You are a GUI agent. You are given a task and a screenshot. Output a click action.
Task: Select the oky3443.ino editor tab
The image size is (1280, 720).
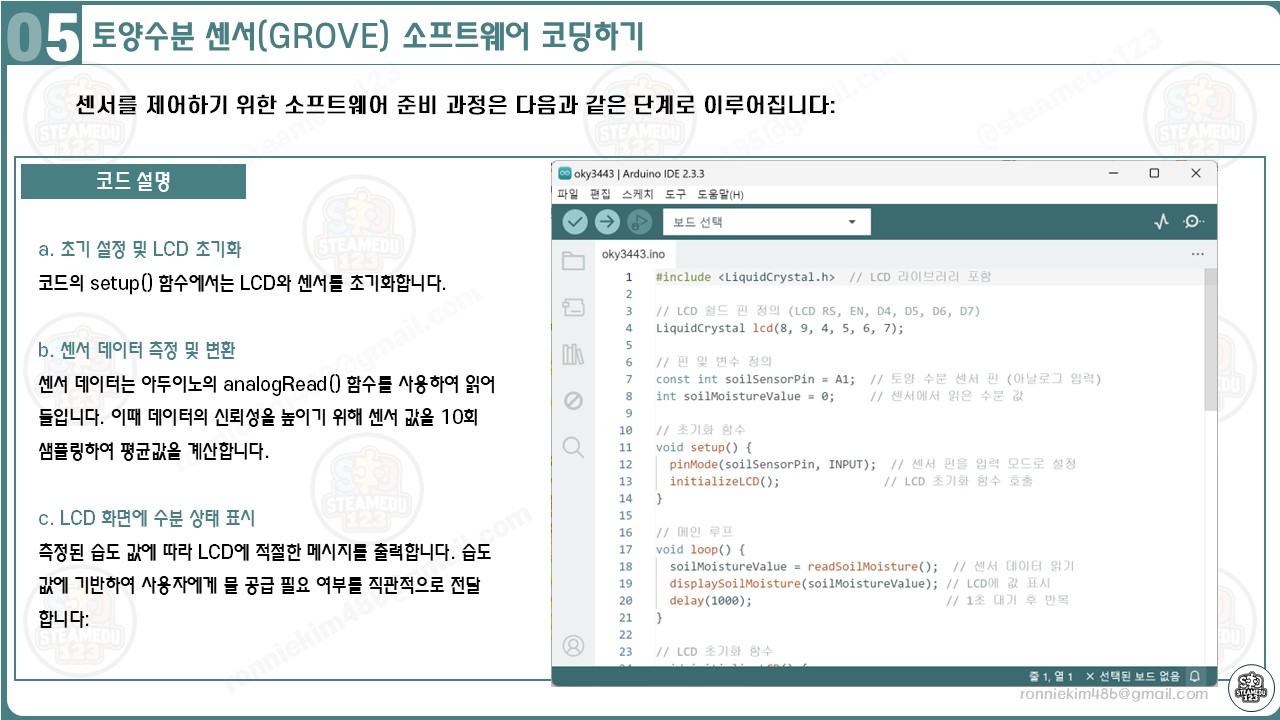tap(633, 254)
